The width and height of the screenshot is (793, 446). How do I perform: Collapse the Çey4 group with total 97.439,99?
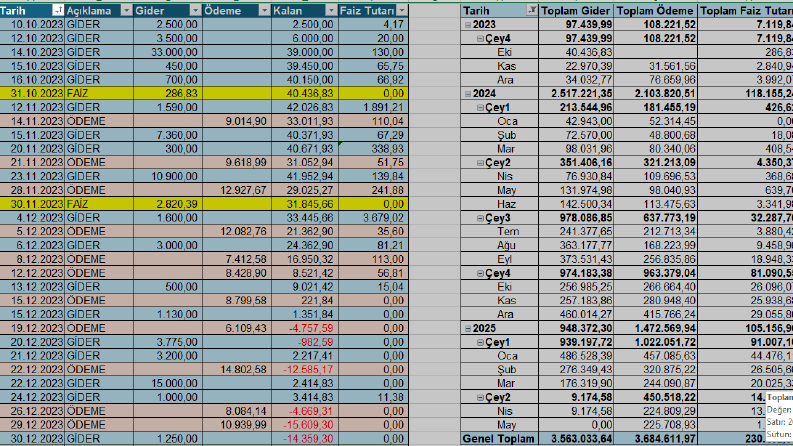point(480,38)
